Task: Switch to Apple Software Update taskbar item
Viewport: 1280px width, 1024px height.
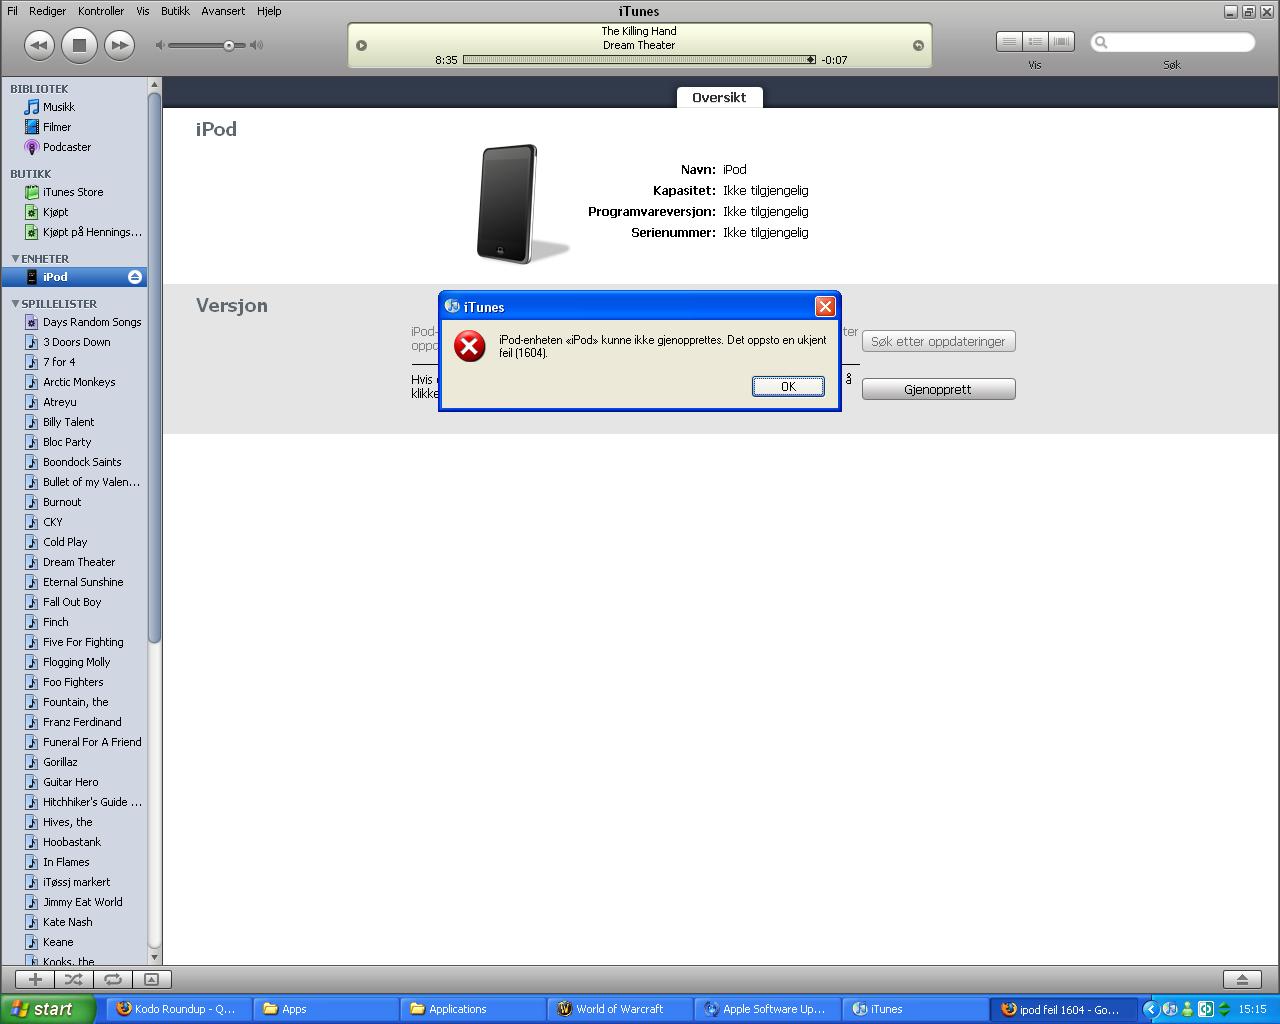Action: click(x=766, y=1009)
